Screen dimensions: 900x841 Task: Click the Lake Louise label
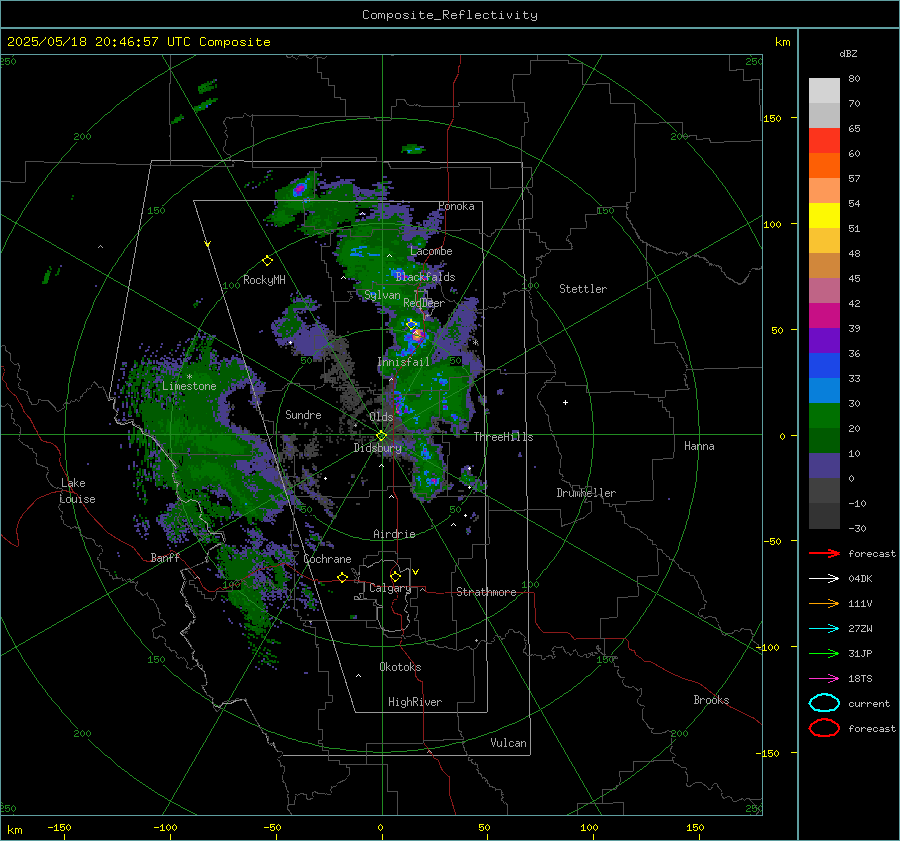(x=77, y=491)
